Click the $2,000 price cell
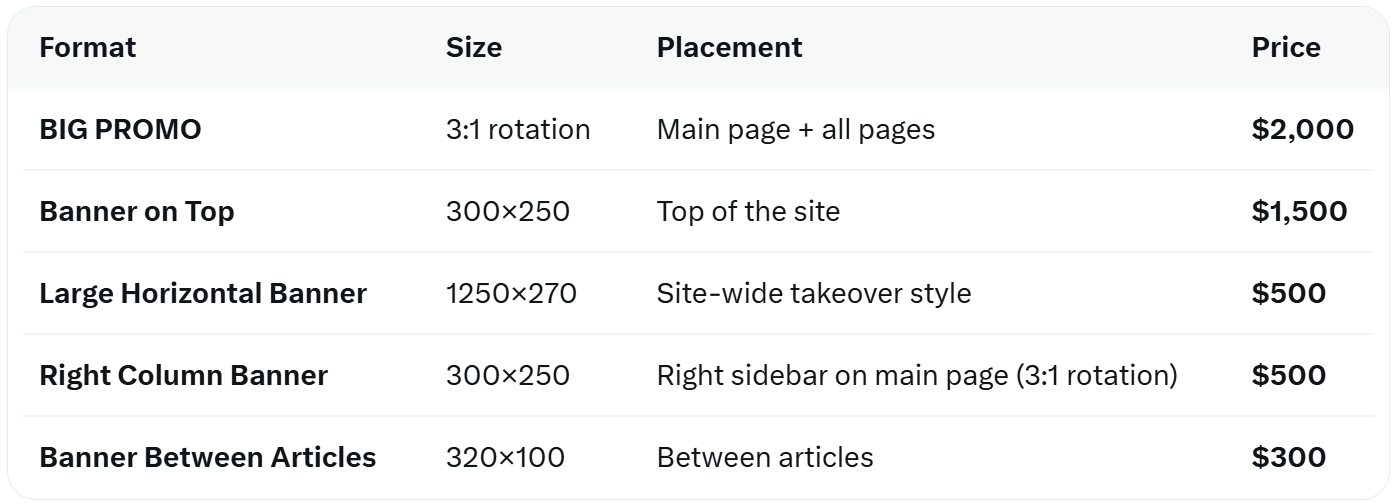Viewport: 1400px width, 504px height. 1303,129
